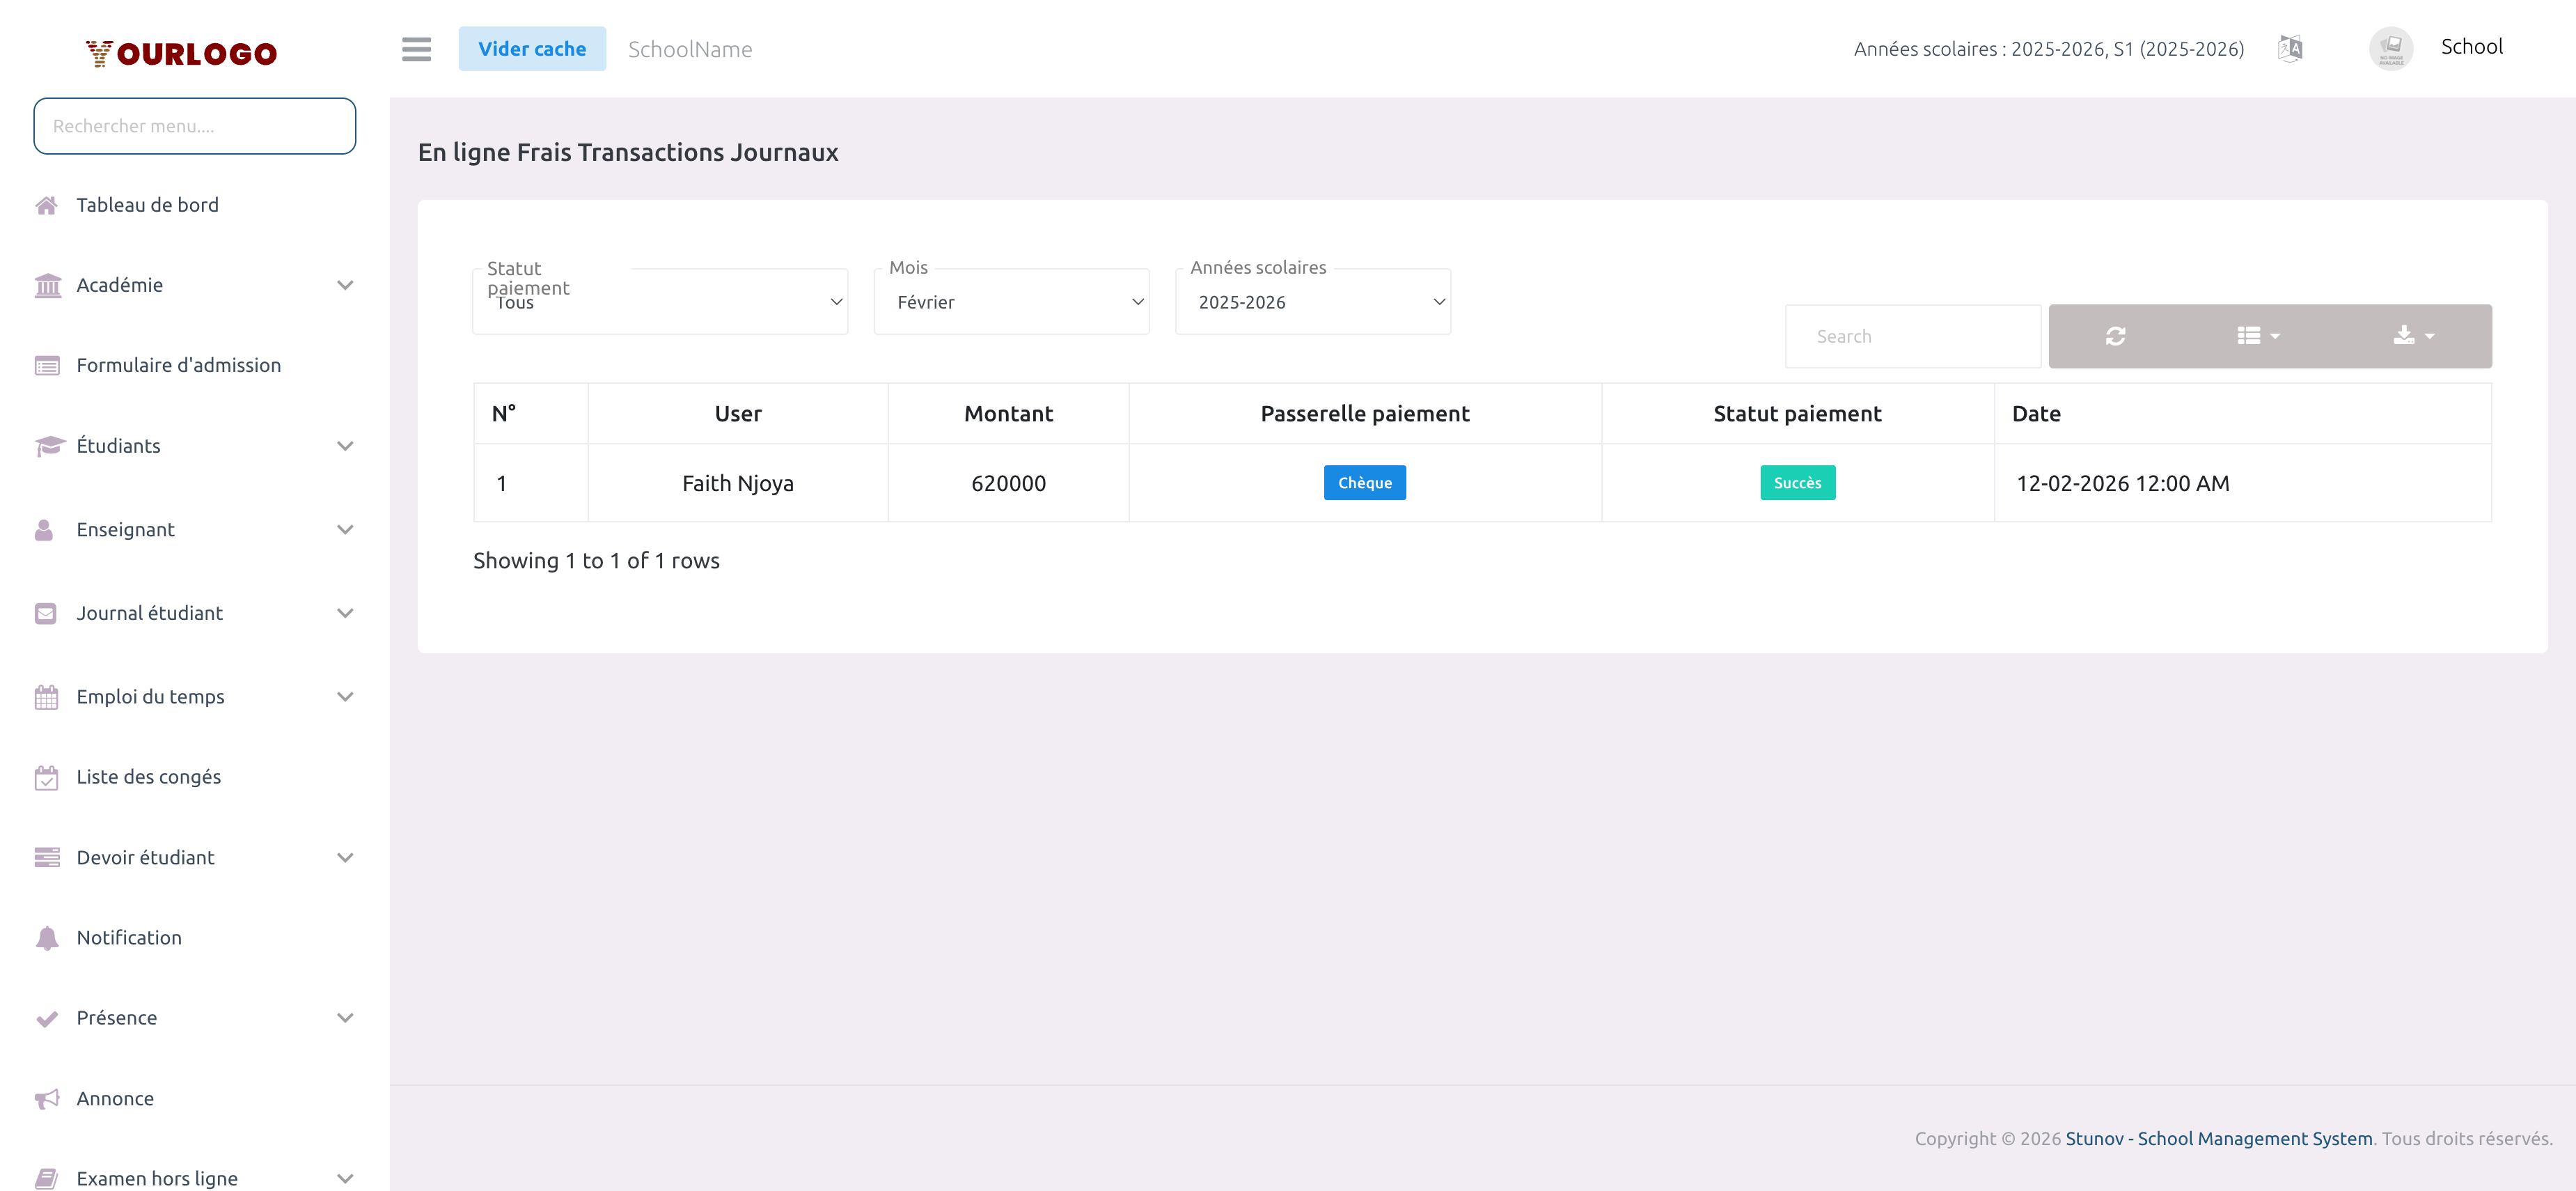Open the Notification section icon
The height and width of the screenshot is (1191, 2576).
pyautogui.click(x=47, y=938)
